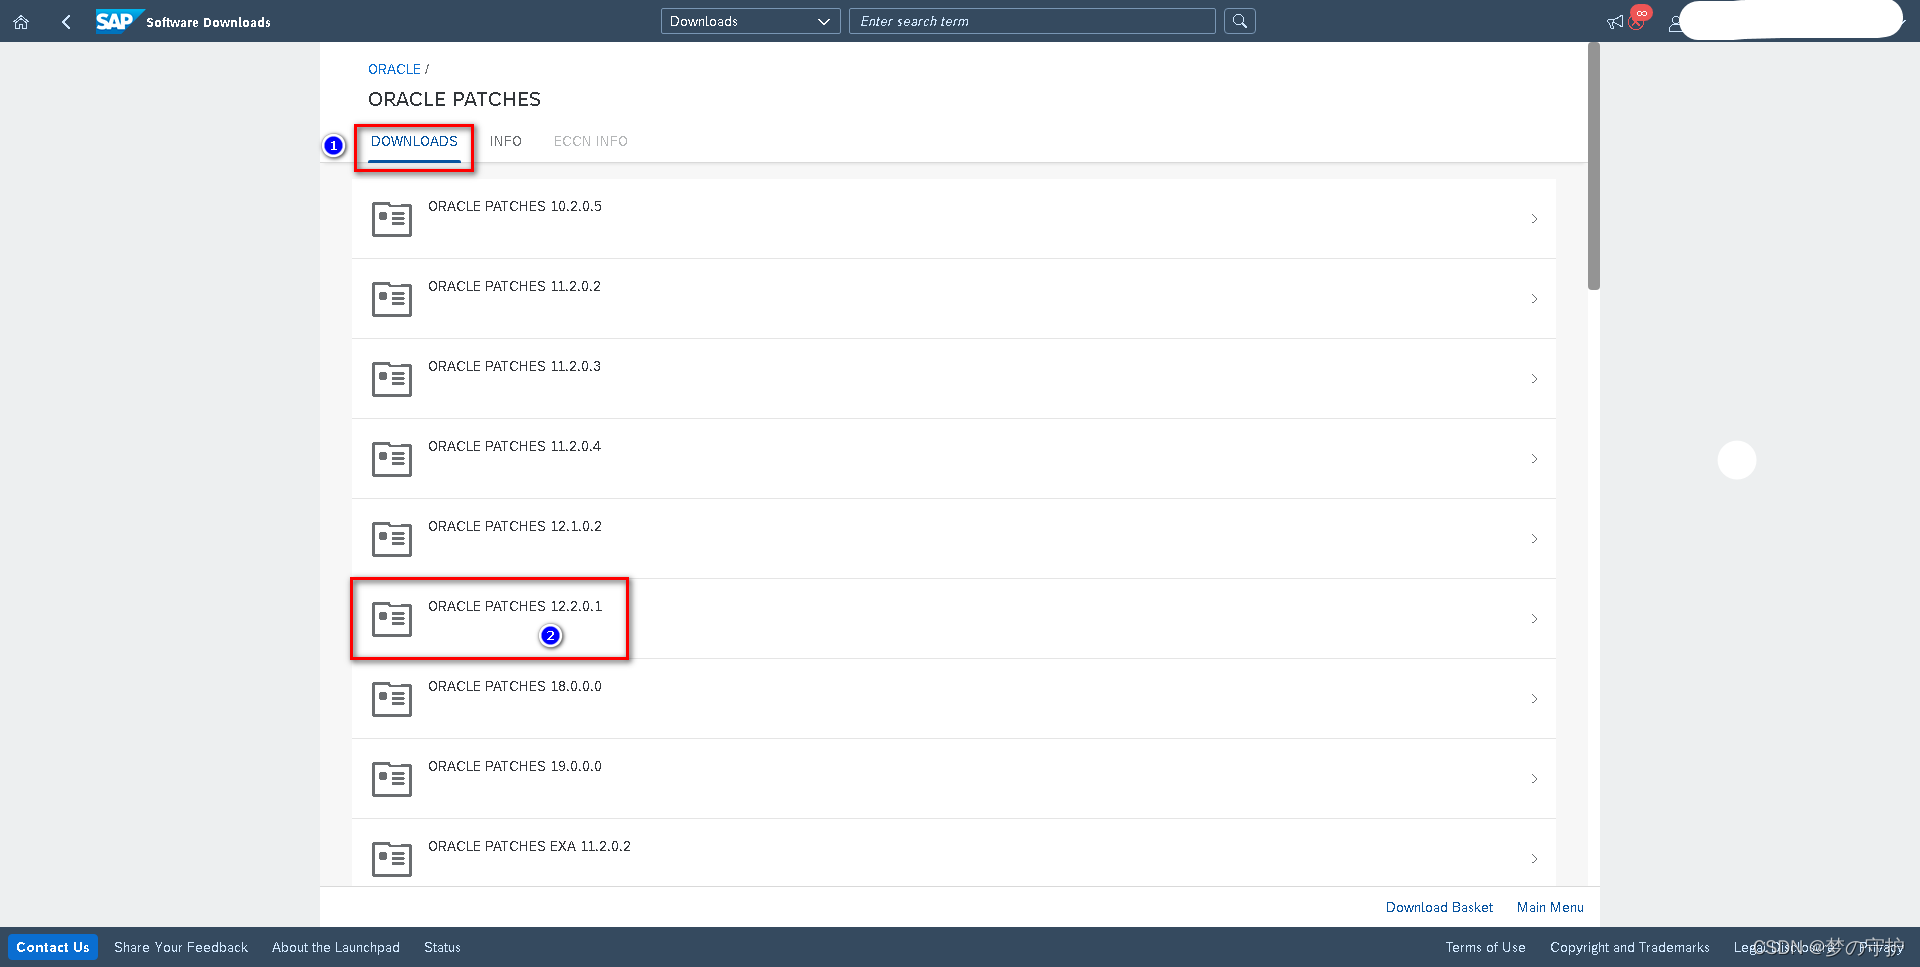Open the Main Menu link
Screen dimensions: 1920x967
[x=1550, y=907]
